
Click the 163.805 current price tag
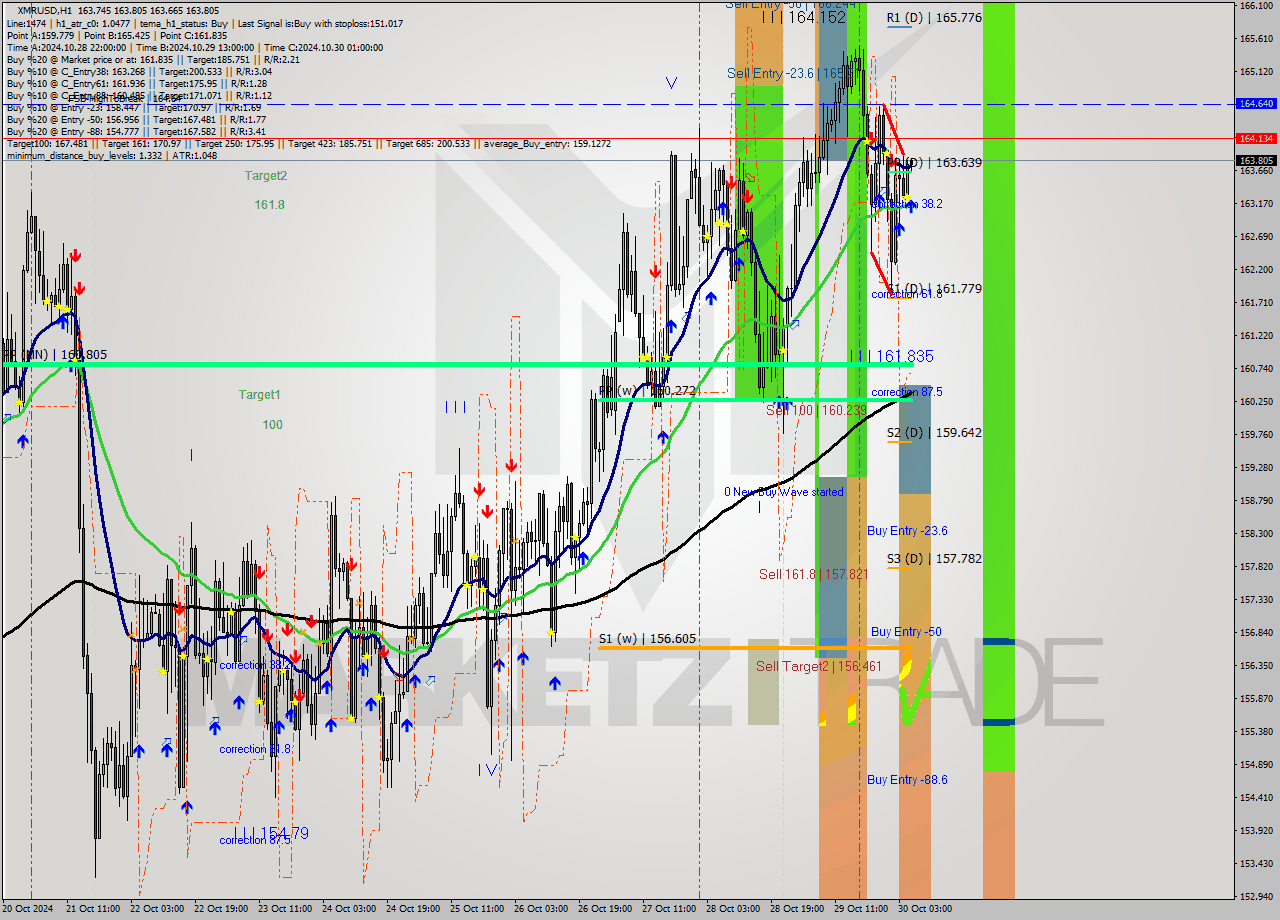tap(1256, 160)
